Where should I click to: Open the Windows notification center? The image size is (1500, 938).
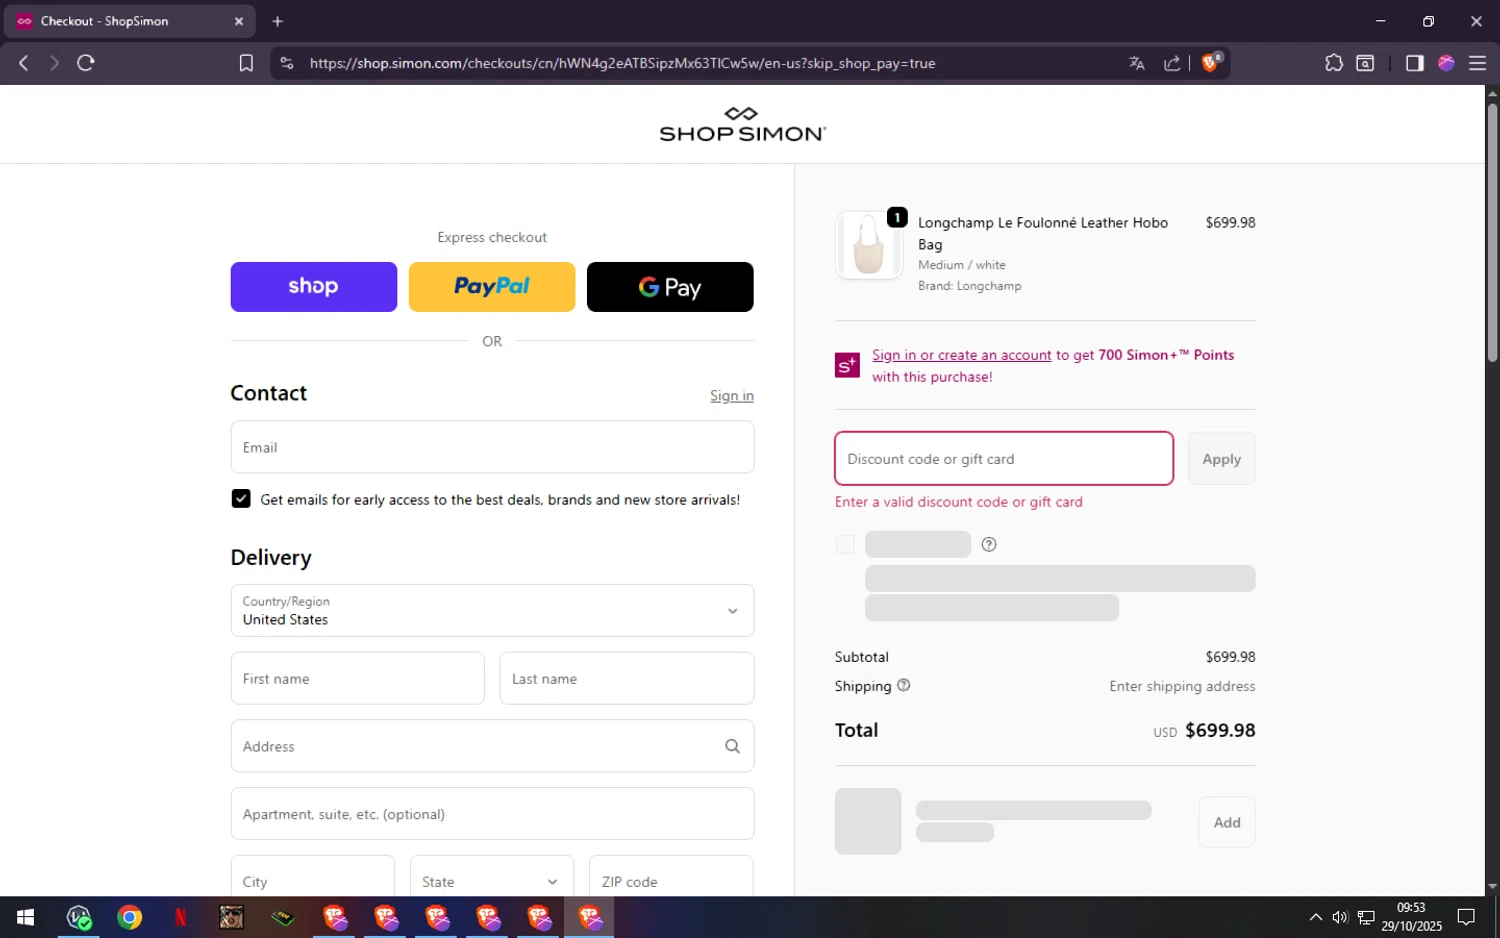pos(1466,917)
